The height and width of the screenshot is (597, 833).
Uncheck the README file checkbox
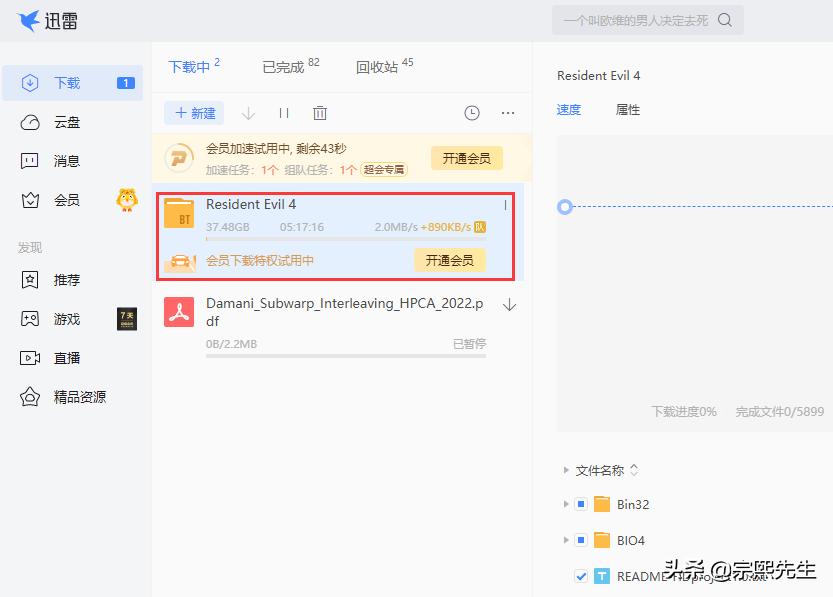(579, 575)
